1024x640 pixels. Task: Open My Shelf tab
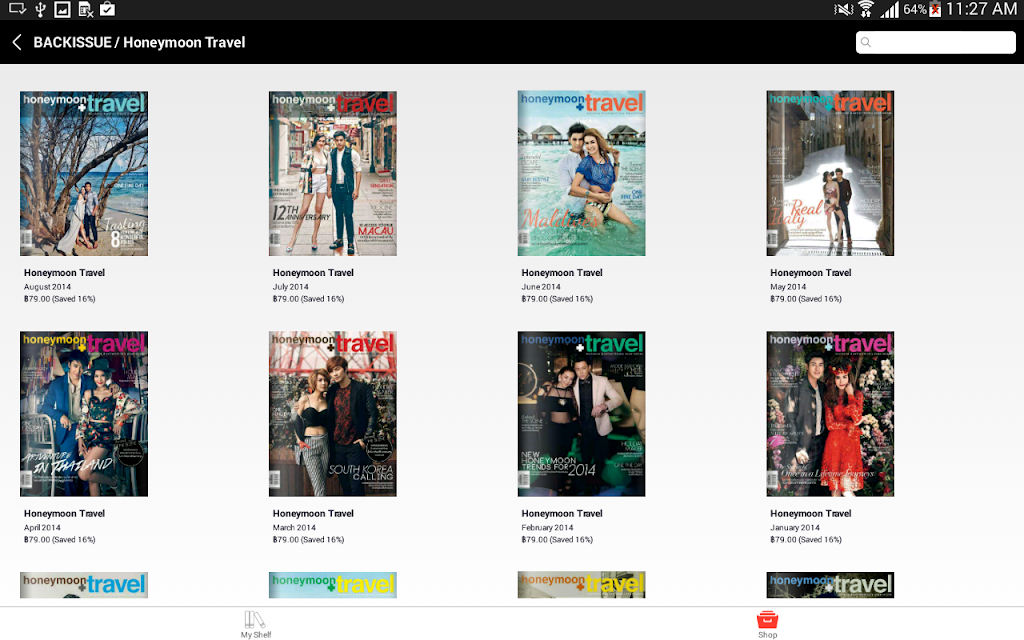(x=255, y=624)
